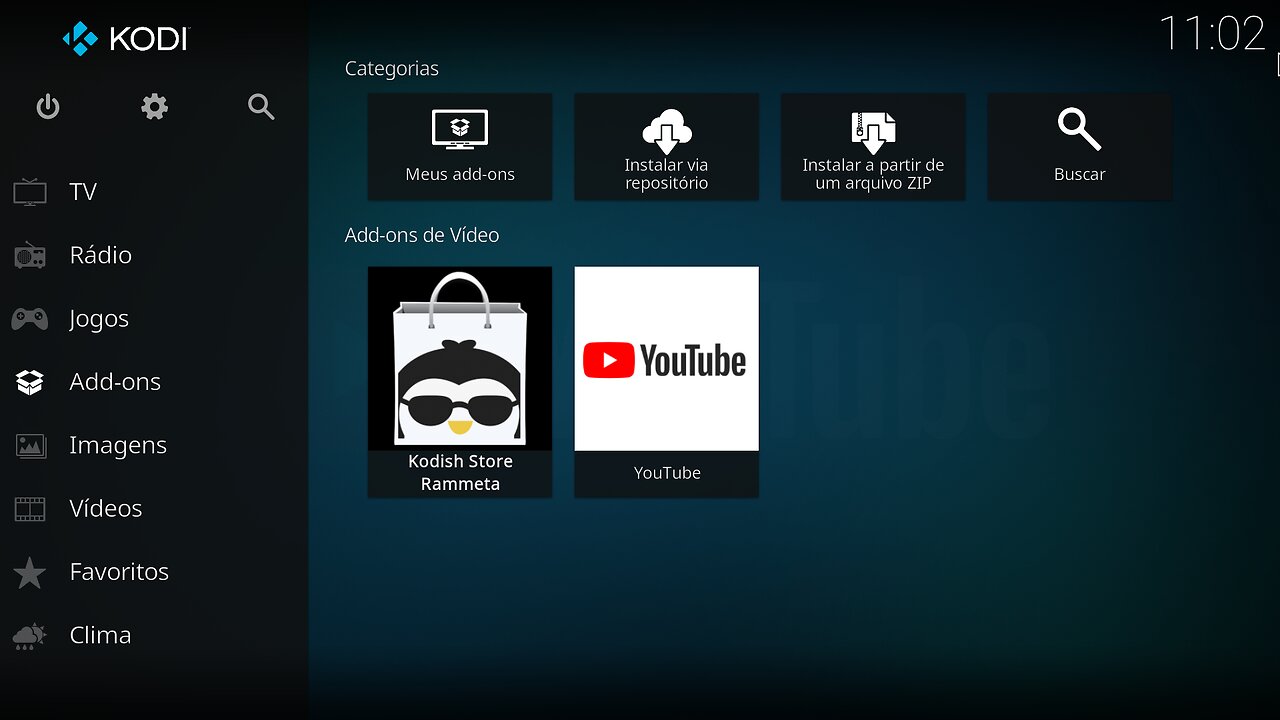Click the Favoritos star icon
The width and height of the screenshot is (1280, 720).
coord(30,573)
